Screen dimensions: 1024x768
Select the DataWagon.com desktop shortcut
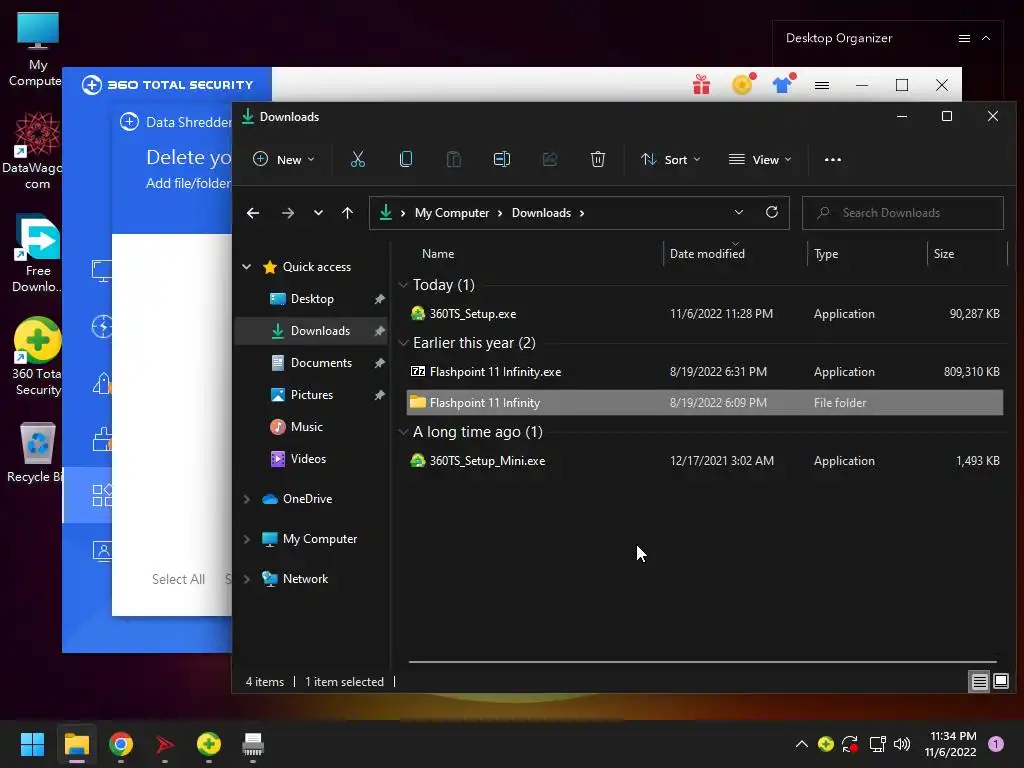[36, 151]
